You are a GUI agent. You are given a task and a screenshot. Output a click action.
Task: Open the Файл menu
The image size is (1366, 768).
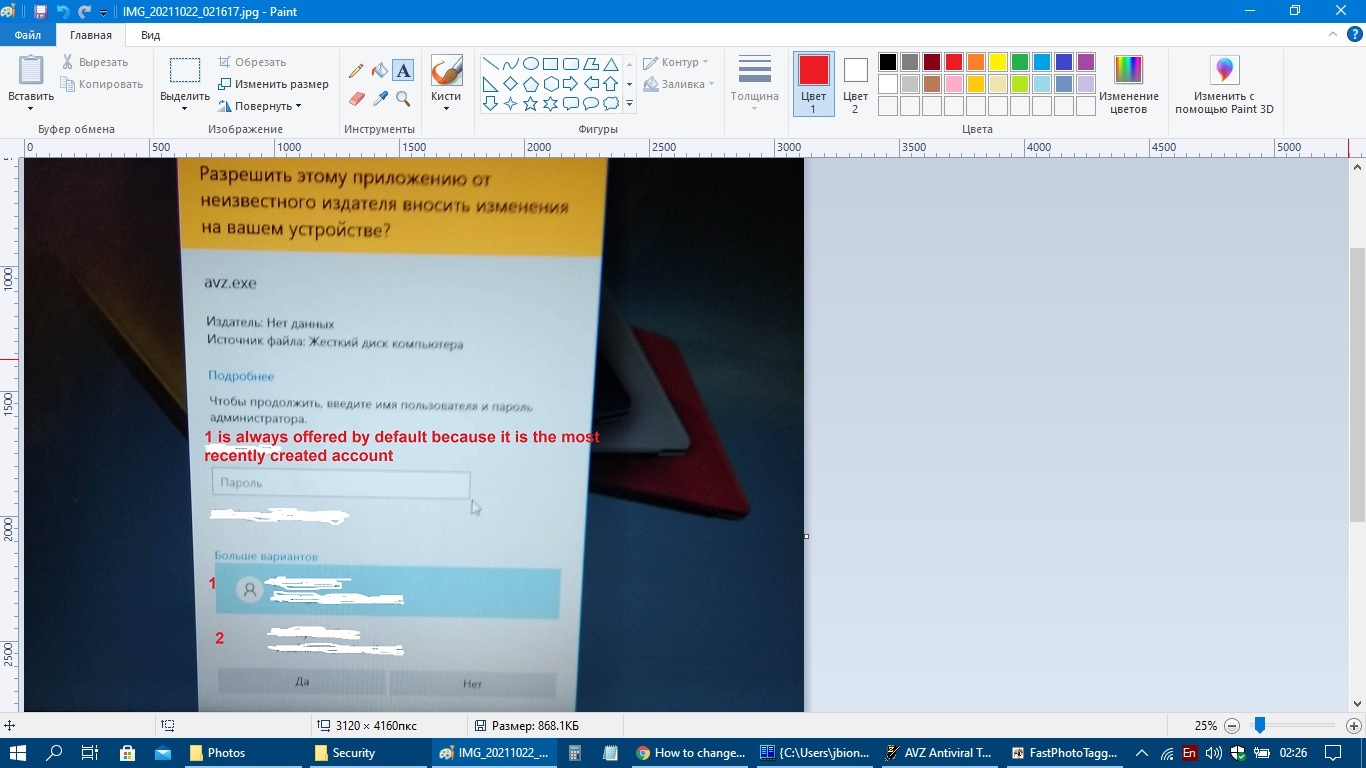(x=28, y=35)
